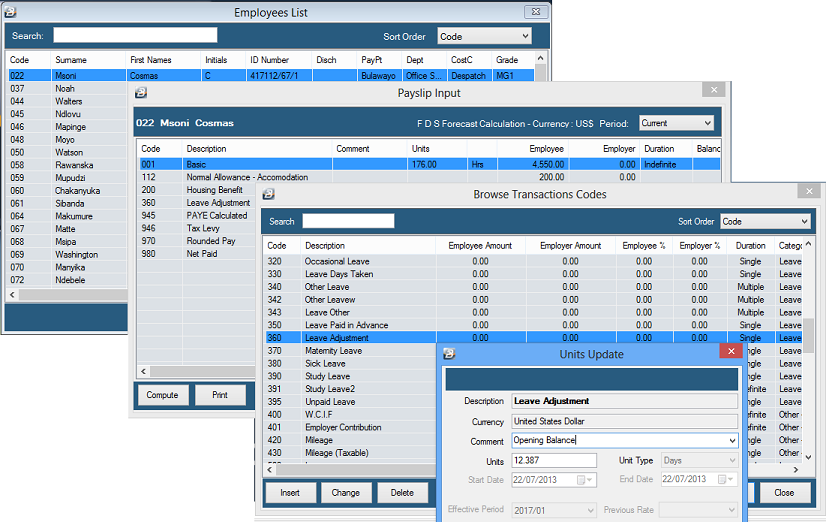The image size is (826, 522).
Task: Select PAYE Calculated row in Payslip Input
Action: click(198, 215)
